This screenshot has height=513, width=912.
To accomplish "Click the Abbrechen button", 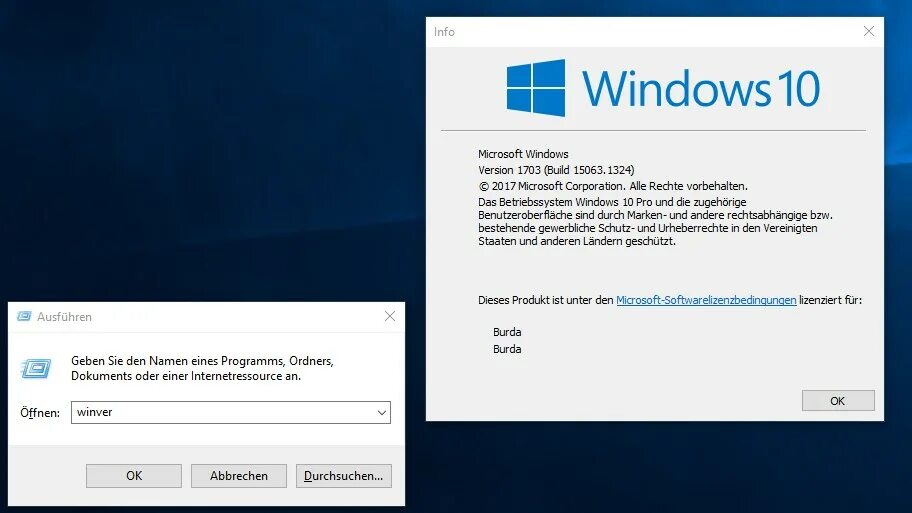I will click(x=238, y=476).
